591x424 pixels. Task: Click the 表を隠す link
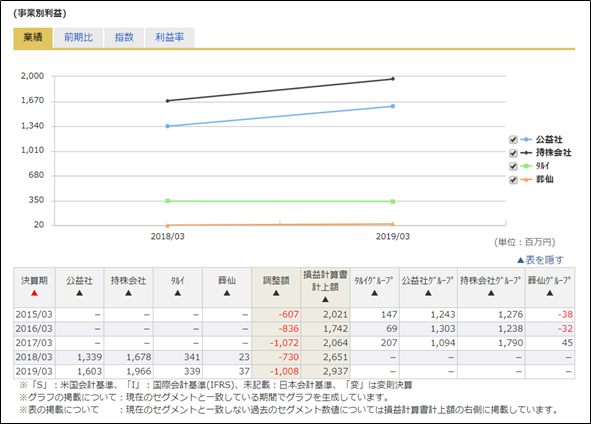tap(540, 260)
